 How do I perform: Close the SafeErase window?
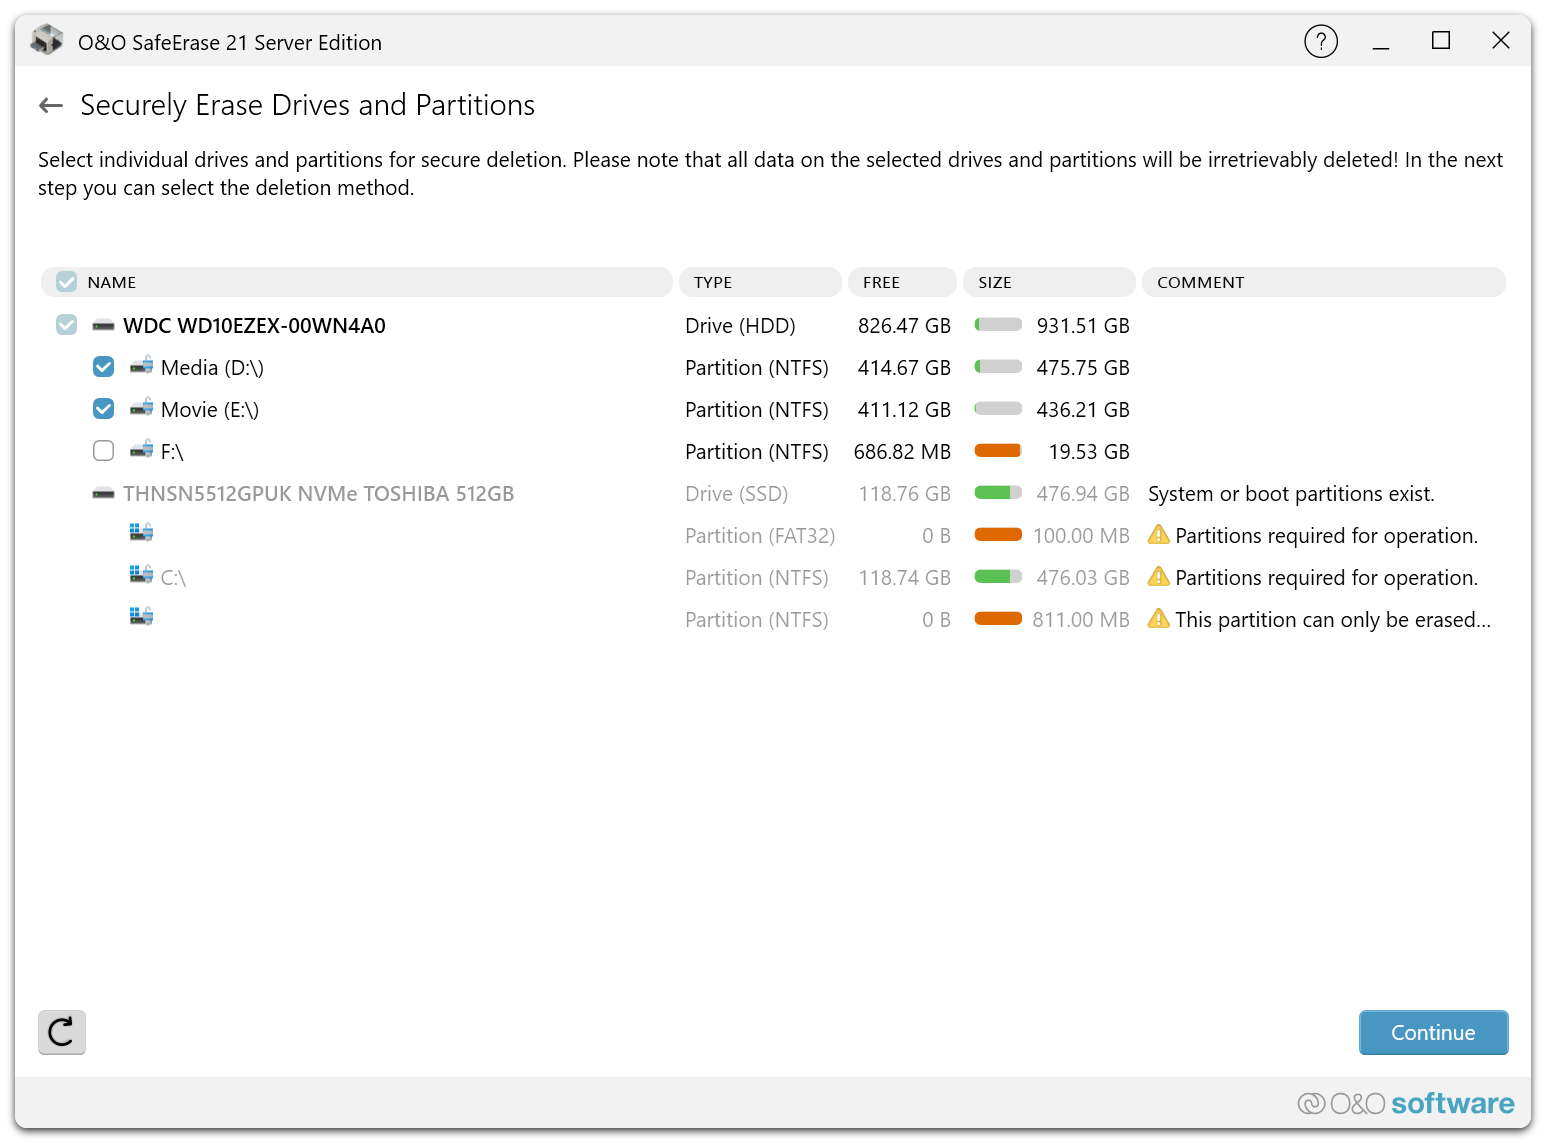point(1501,41)
